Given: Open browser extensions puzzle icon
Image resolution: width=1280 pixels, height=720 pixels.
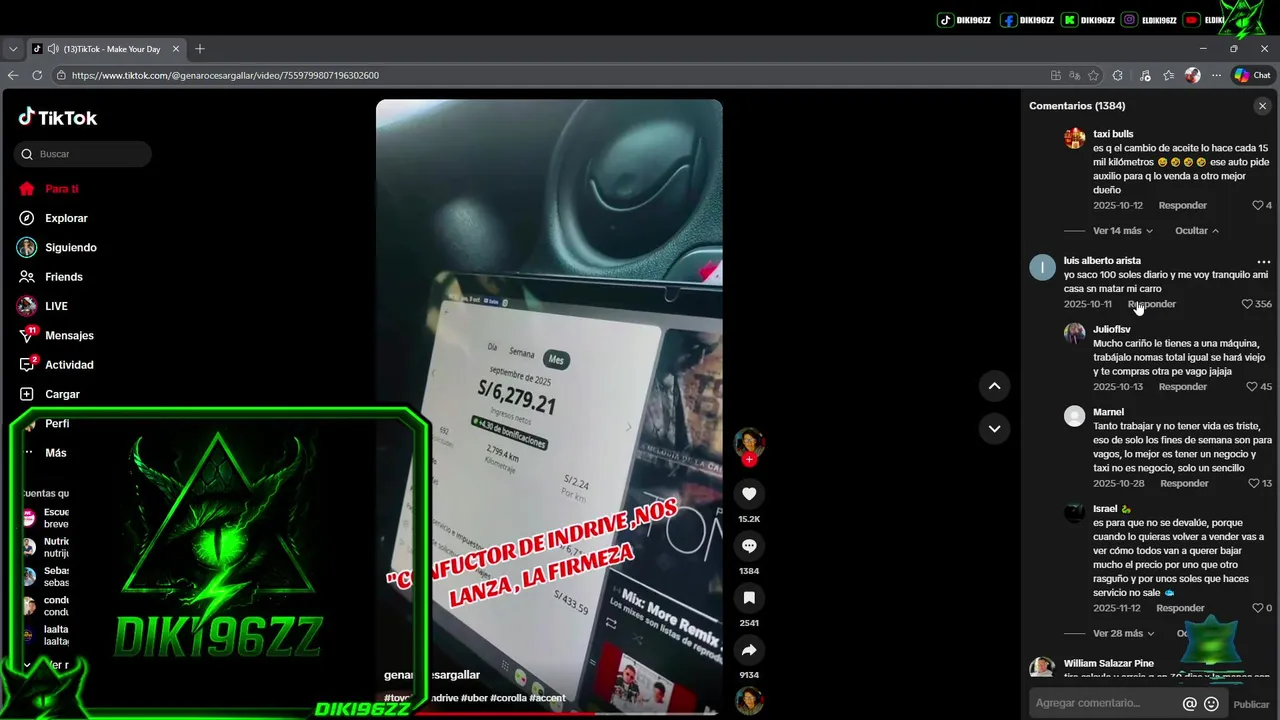Looking at the screenshot, I should 1118,75.
